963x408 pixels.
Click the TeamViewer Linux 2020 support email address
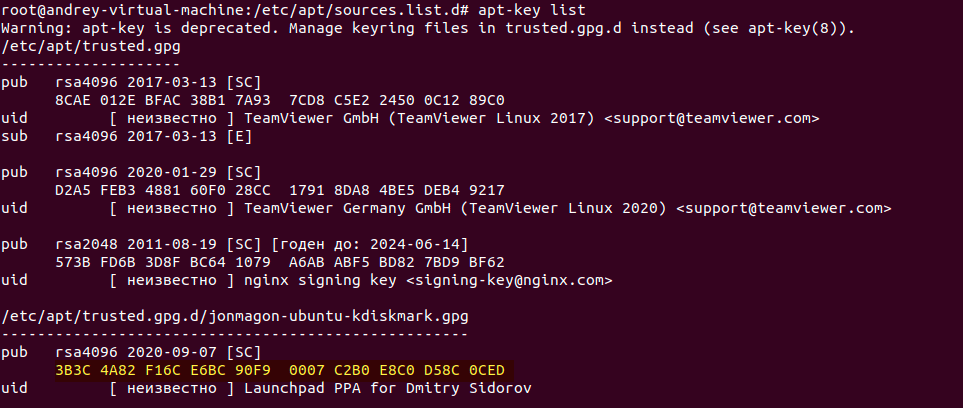coord(782,209)
